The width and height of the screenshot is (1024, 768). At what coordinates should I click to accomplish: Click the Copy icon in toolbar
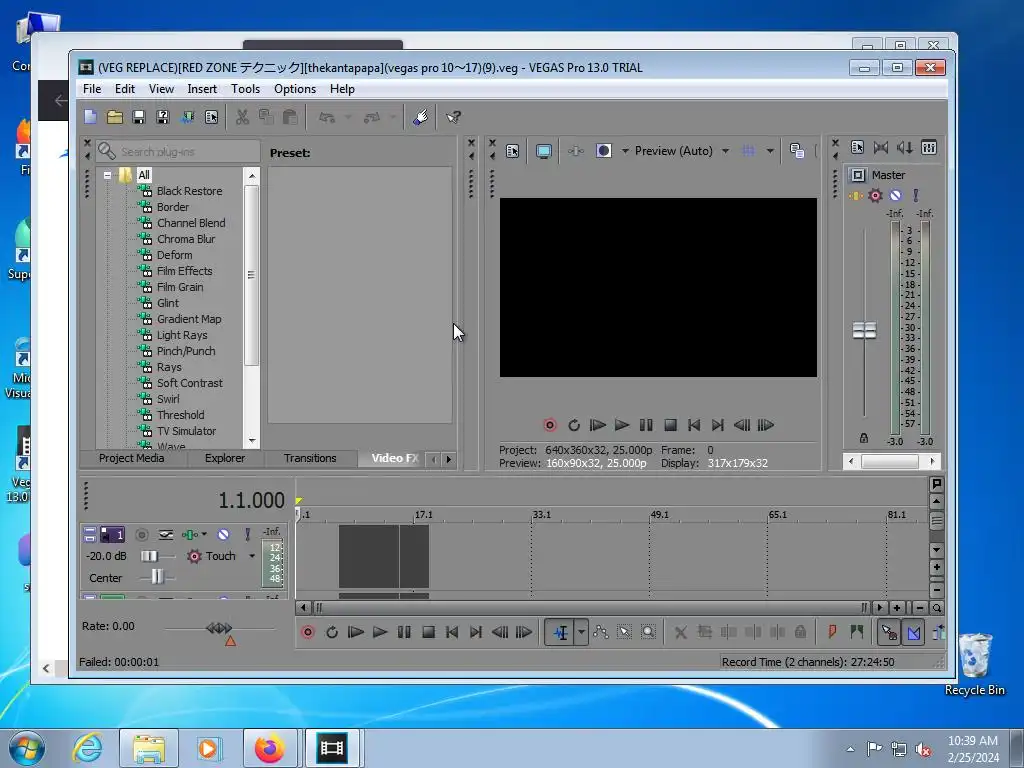[266, 117]
